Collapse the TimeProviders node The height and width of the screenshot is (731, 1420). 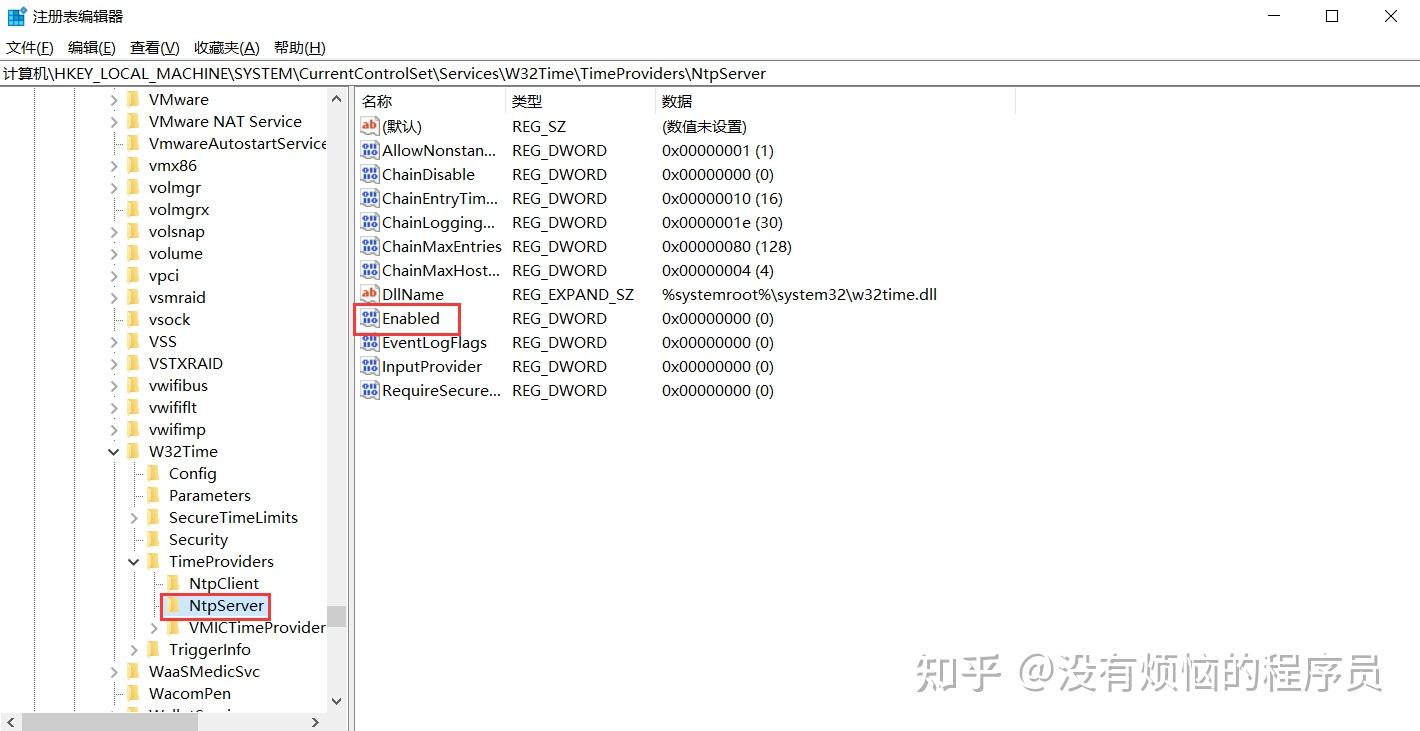coord(133,561)
